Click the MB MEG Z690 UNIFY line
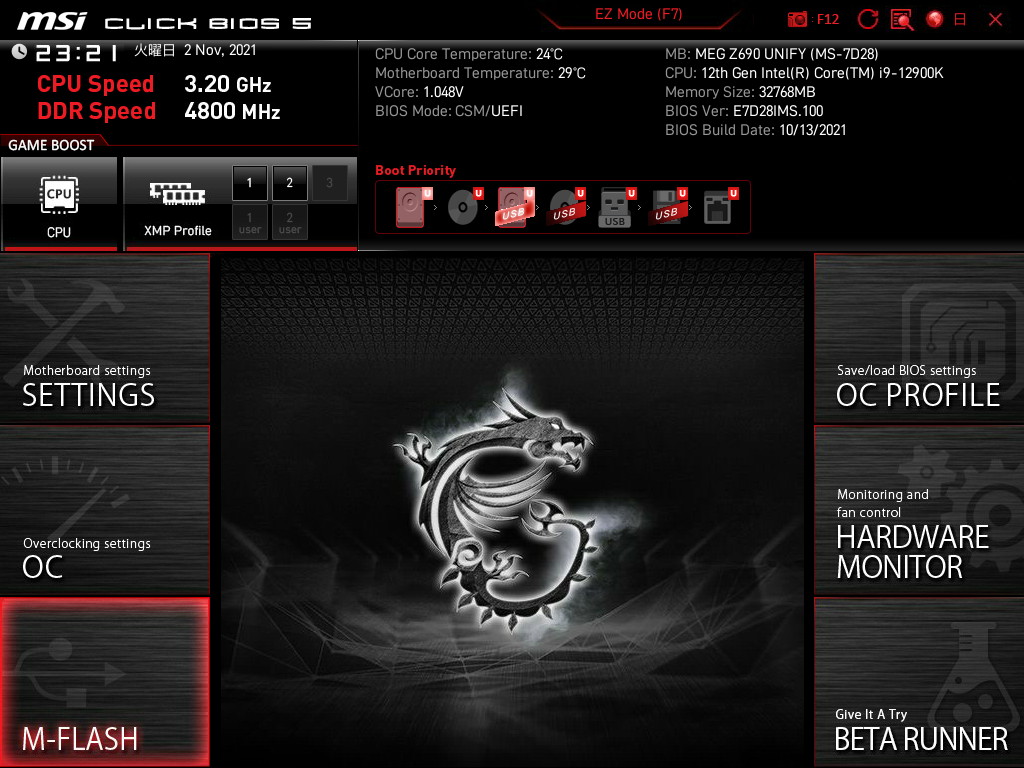The height and width of the screenshot is (768, 1024). pos(772,54)
